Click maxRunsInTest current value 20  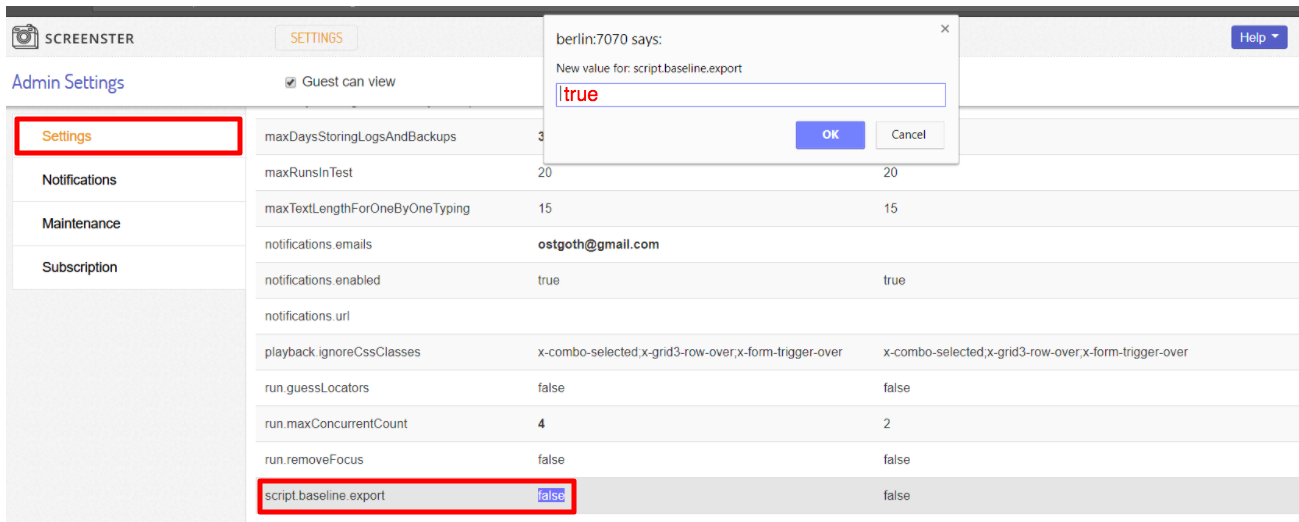click(545, 172)
